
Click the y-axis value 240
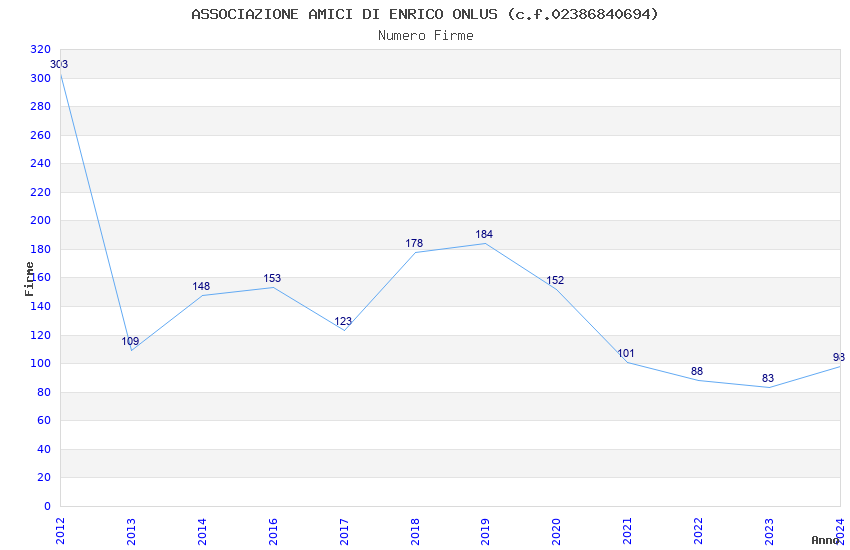(41, 163)
